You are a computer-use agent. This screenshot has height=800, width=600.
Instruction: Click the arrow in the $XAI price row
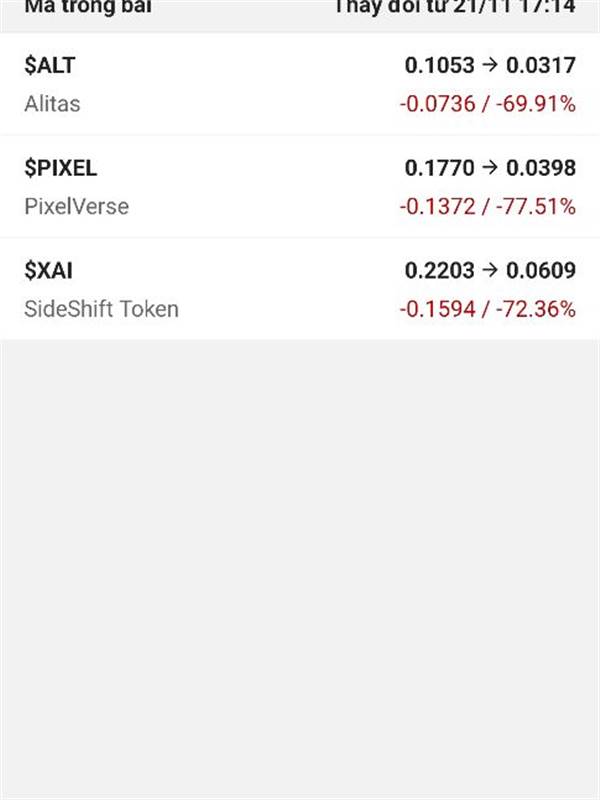tap(490, 270)
